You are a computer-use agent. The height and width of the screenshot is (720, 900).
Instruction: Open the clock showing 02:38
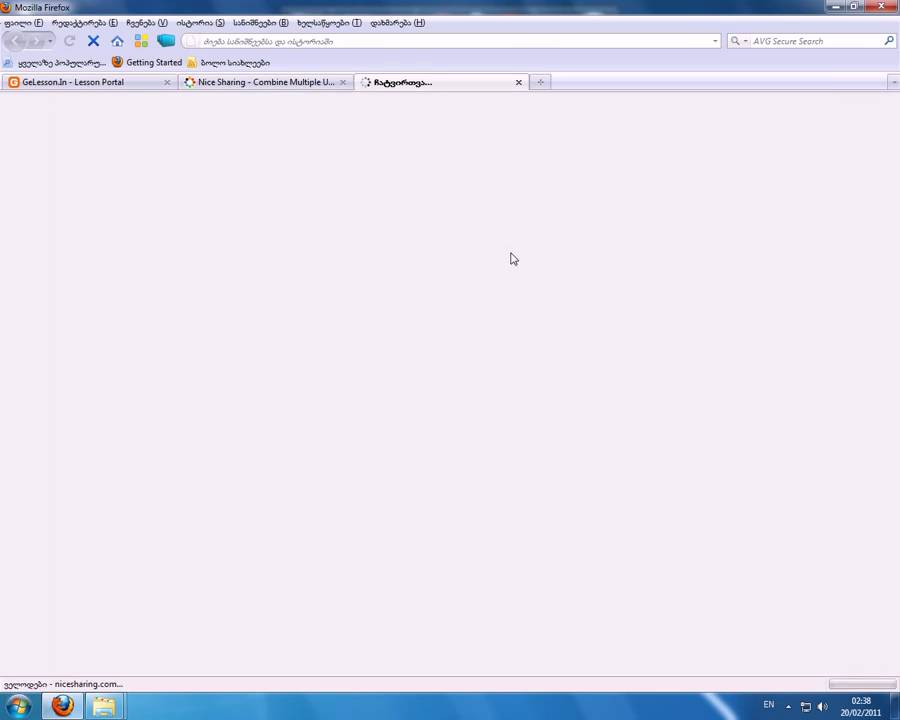click(861, 706)
